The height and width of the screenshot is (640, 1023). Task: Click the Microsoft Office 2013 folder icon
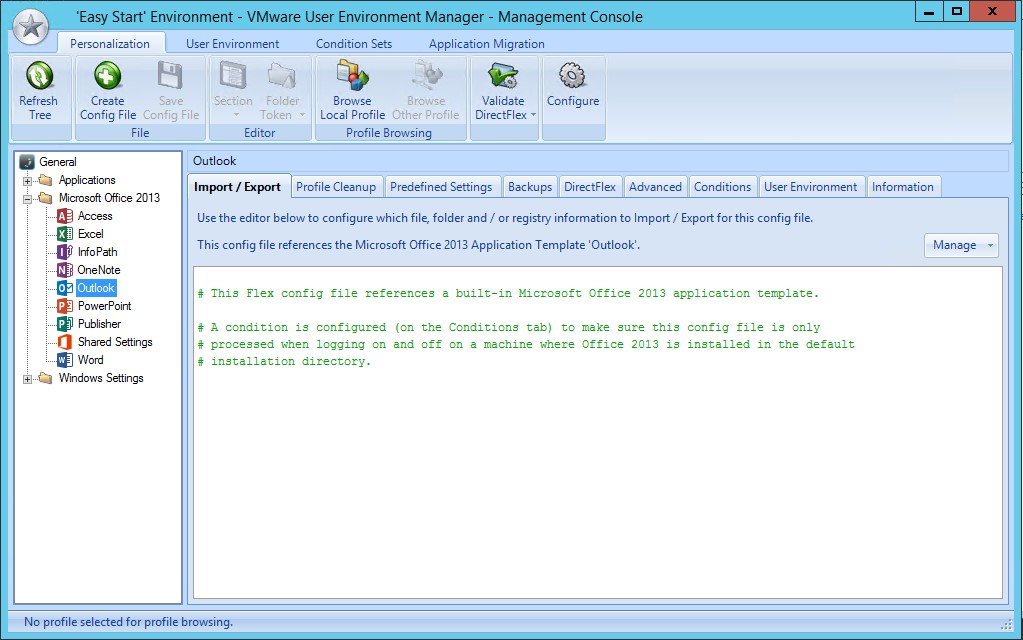(45, 198)
